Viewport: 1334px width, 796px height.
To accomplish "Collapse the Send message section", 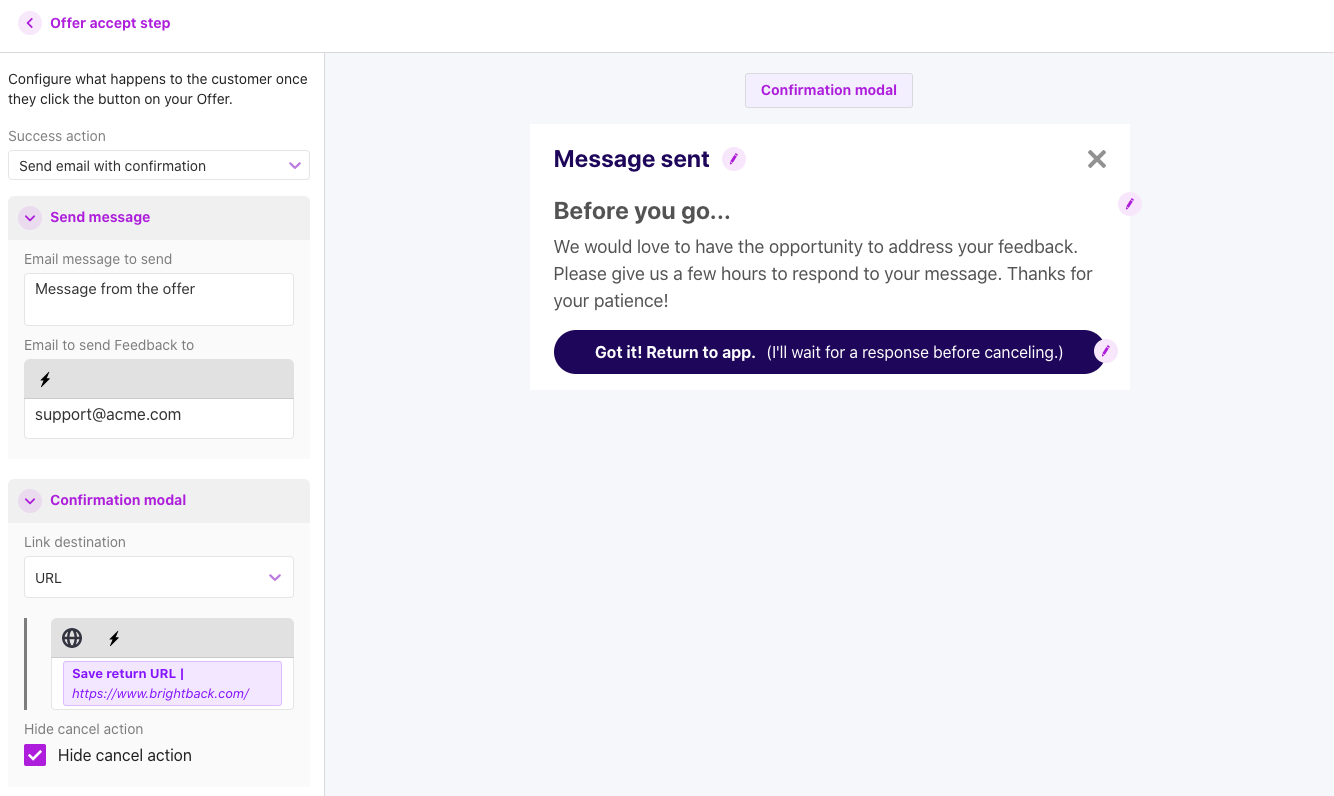I will coord(30,218).
